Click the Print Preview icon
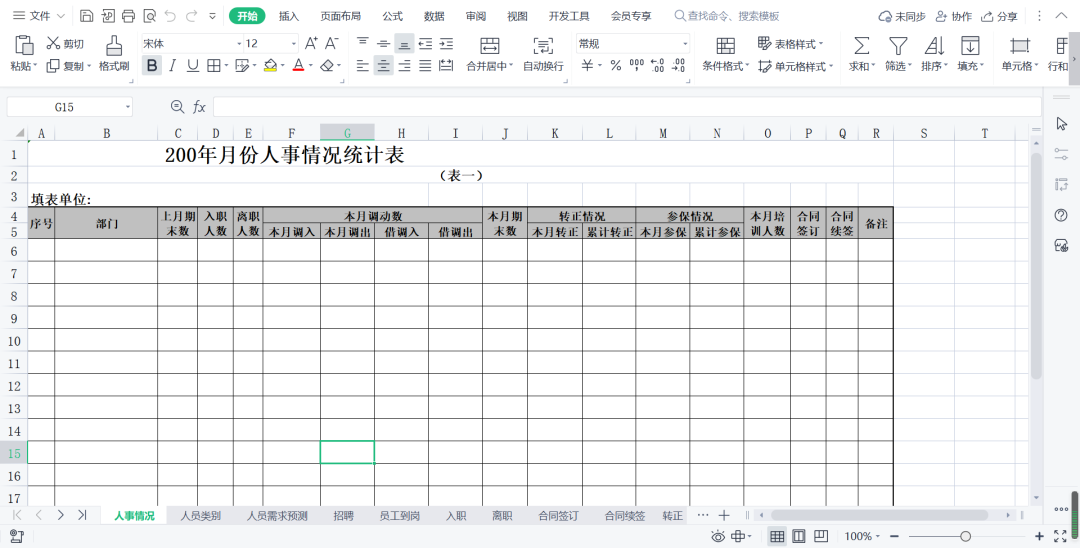 pos(149,16)
